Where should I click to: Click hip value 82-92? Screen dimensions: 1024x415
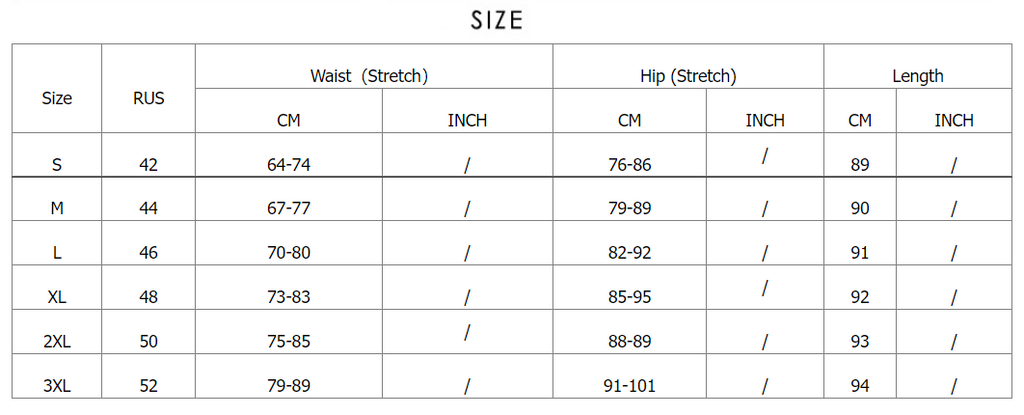[x=630, y=253]
